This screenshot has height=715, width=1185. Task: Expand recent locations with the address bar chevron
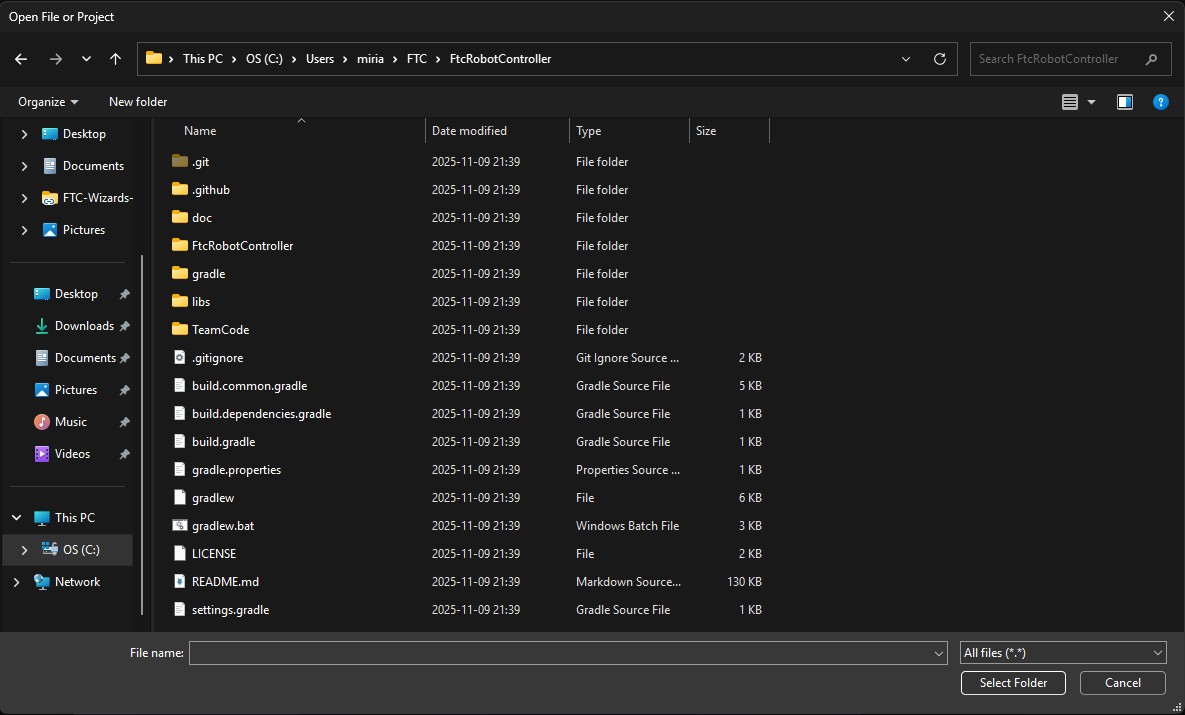pos(905,59)
